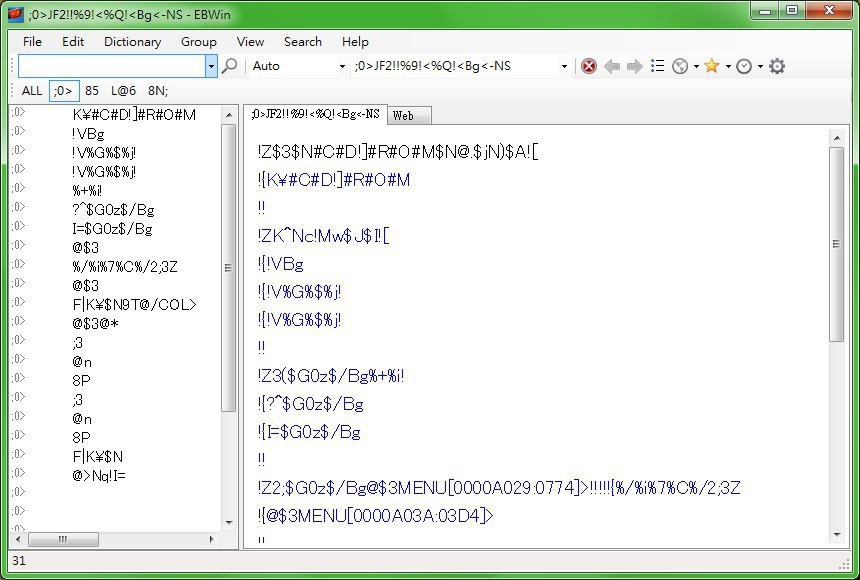This screenshot has height=580, width=860.
Task: Click the star favorites icon
Action: point(712,66)
